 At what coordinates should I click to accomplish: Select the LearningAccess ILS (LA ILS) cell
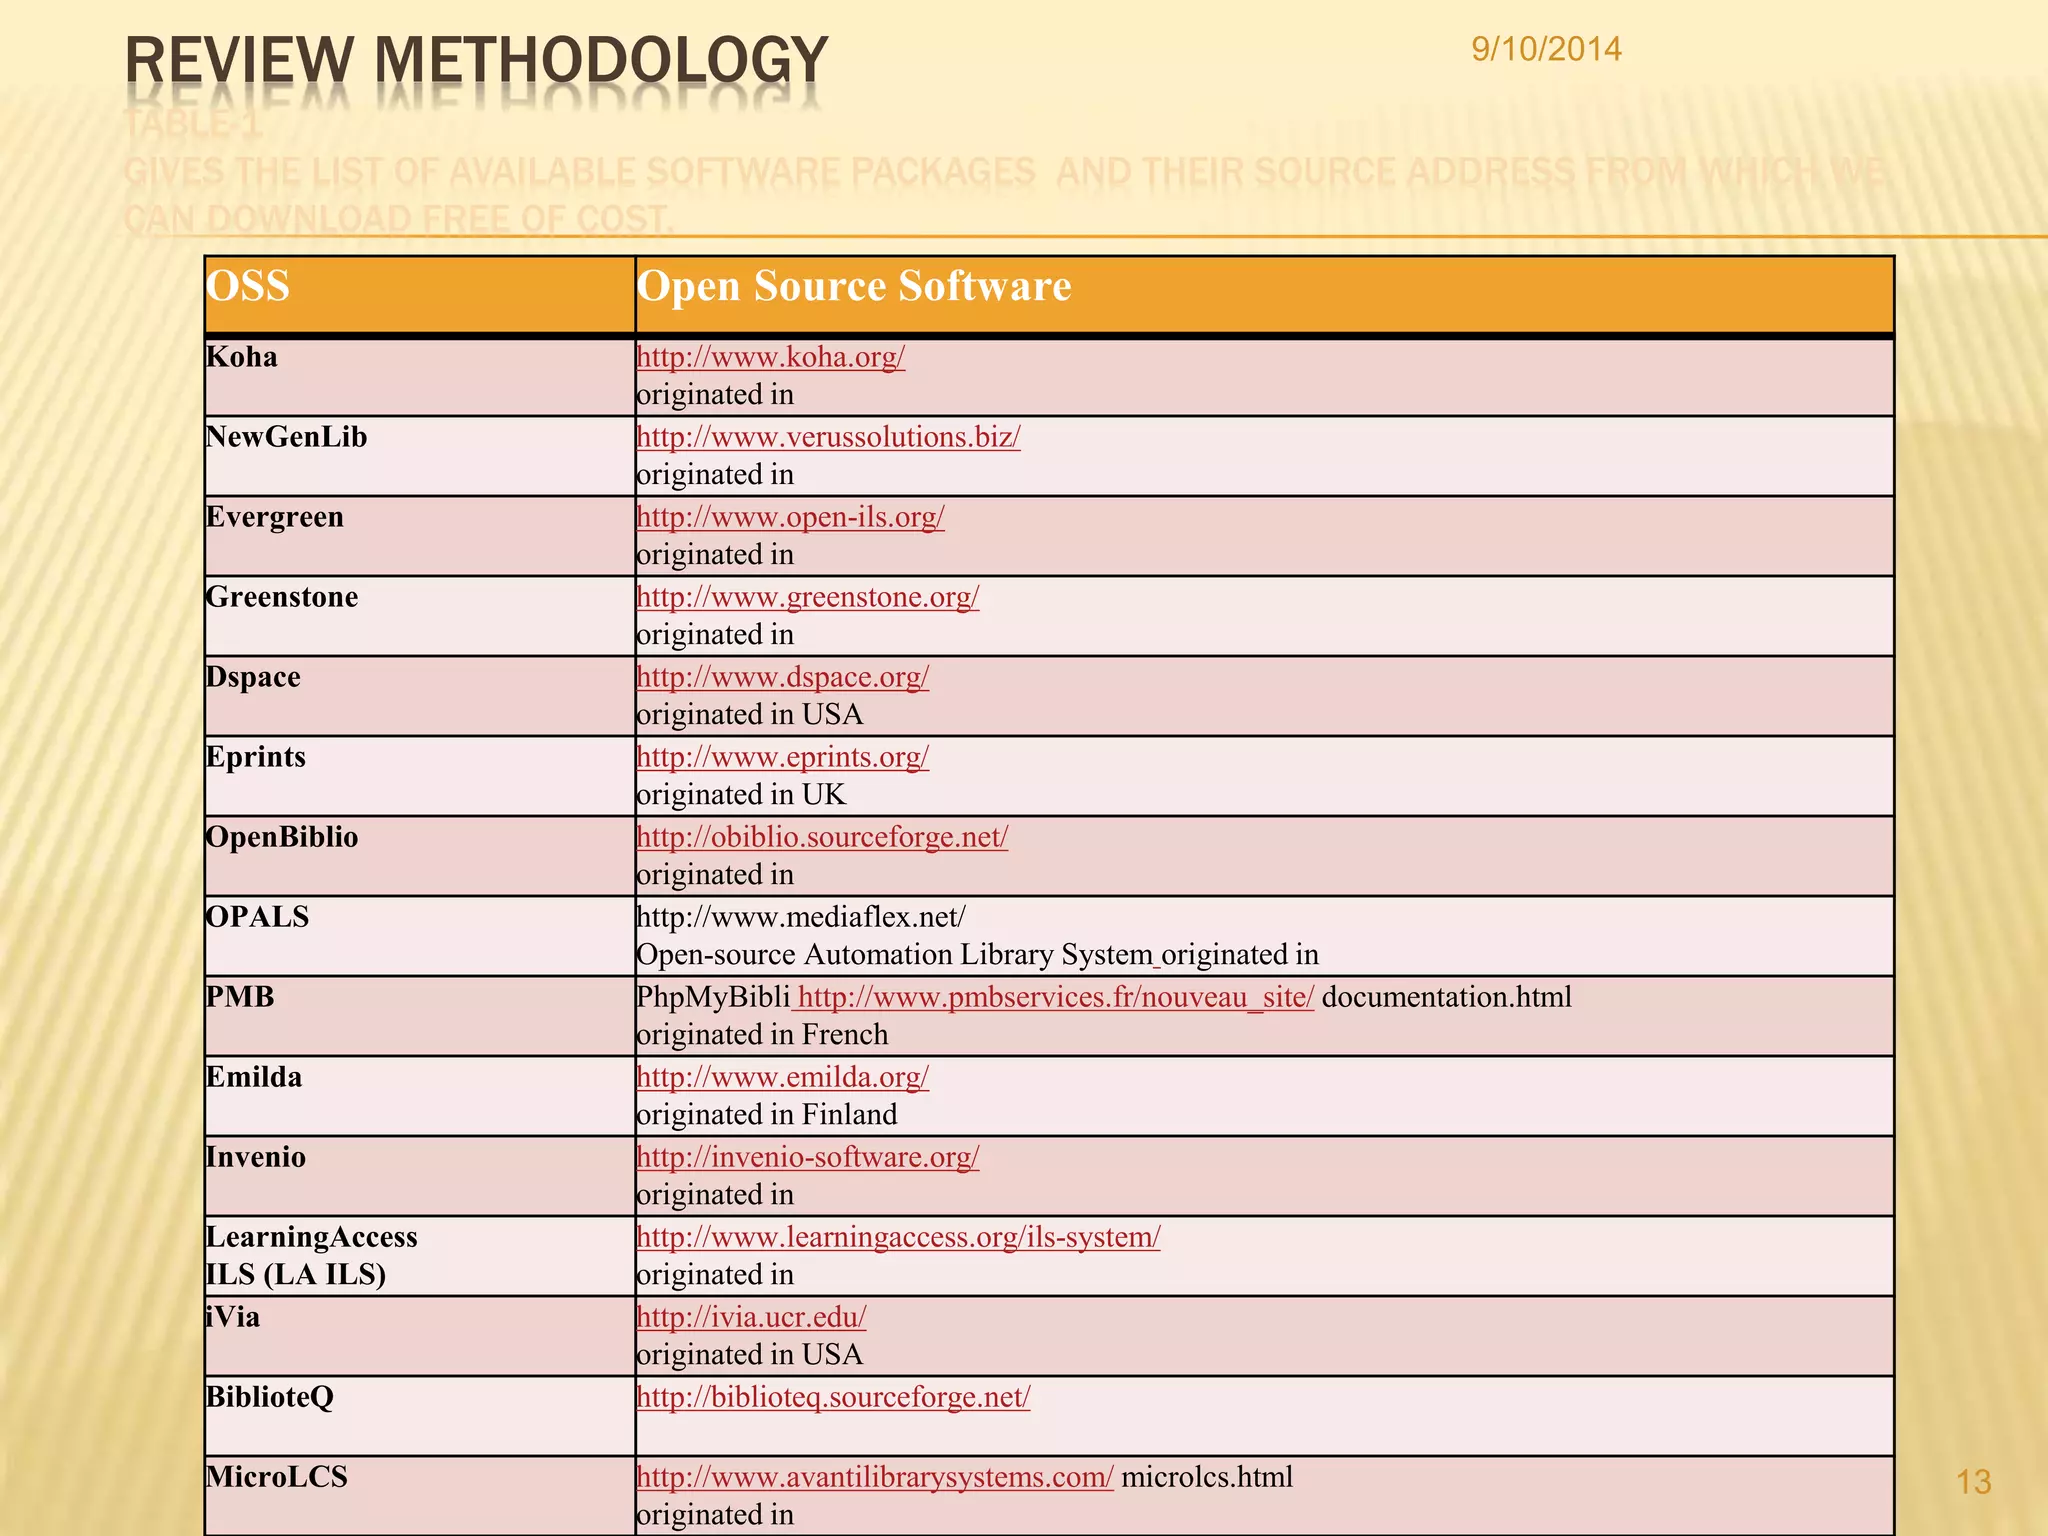[x=420, y=1256]
